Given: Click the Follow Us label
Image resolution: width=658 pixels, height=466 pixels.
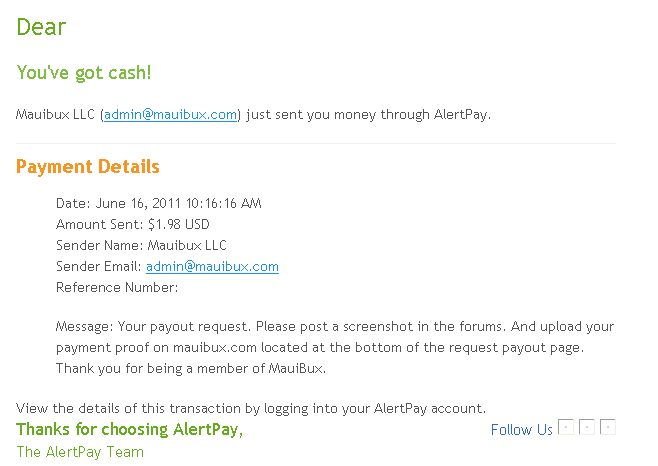Looking at the screenshot, I should coord(522,430).
